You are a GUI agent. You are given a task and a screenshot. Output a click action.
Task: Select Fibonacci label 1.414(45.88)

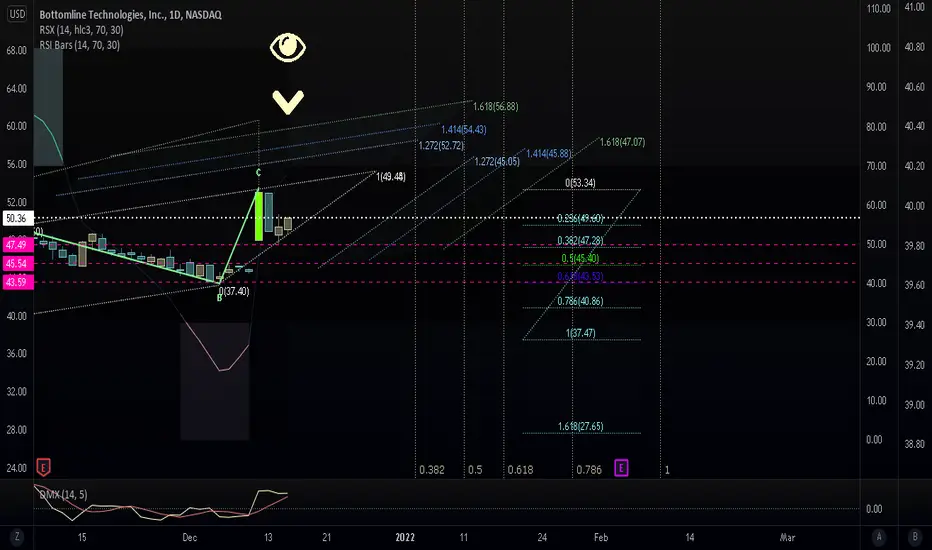pyautogui.click(x=549, y=154)
